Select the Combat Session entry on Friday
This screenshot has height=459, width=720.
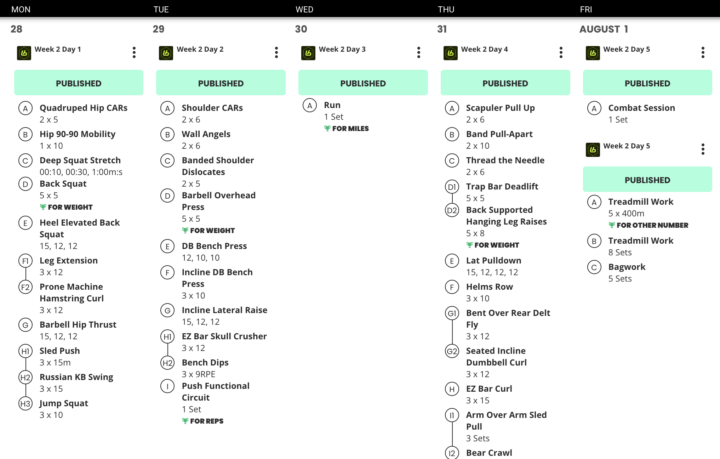pos(641,108)
